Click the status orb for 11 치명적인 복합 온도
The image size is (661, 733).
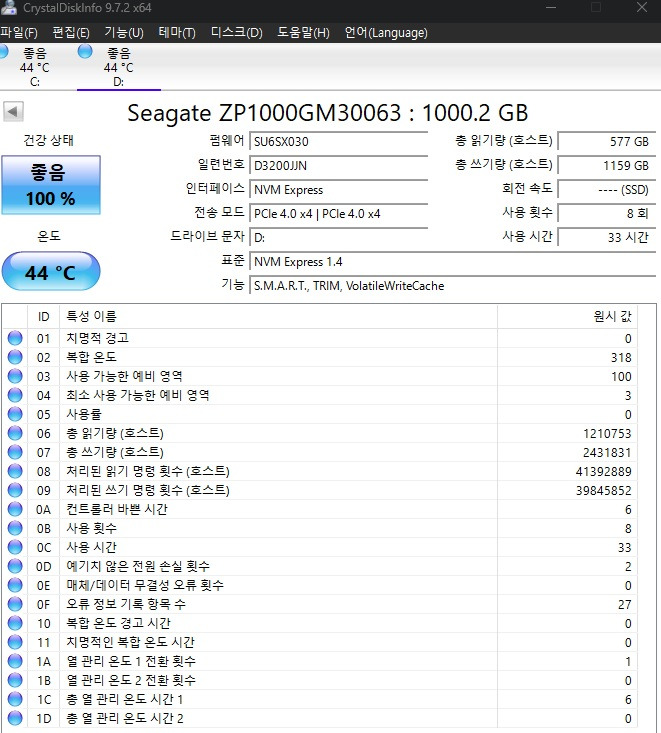point(15,642)
